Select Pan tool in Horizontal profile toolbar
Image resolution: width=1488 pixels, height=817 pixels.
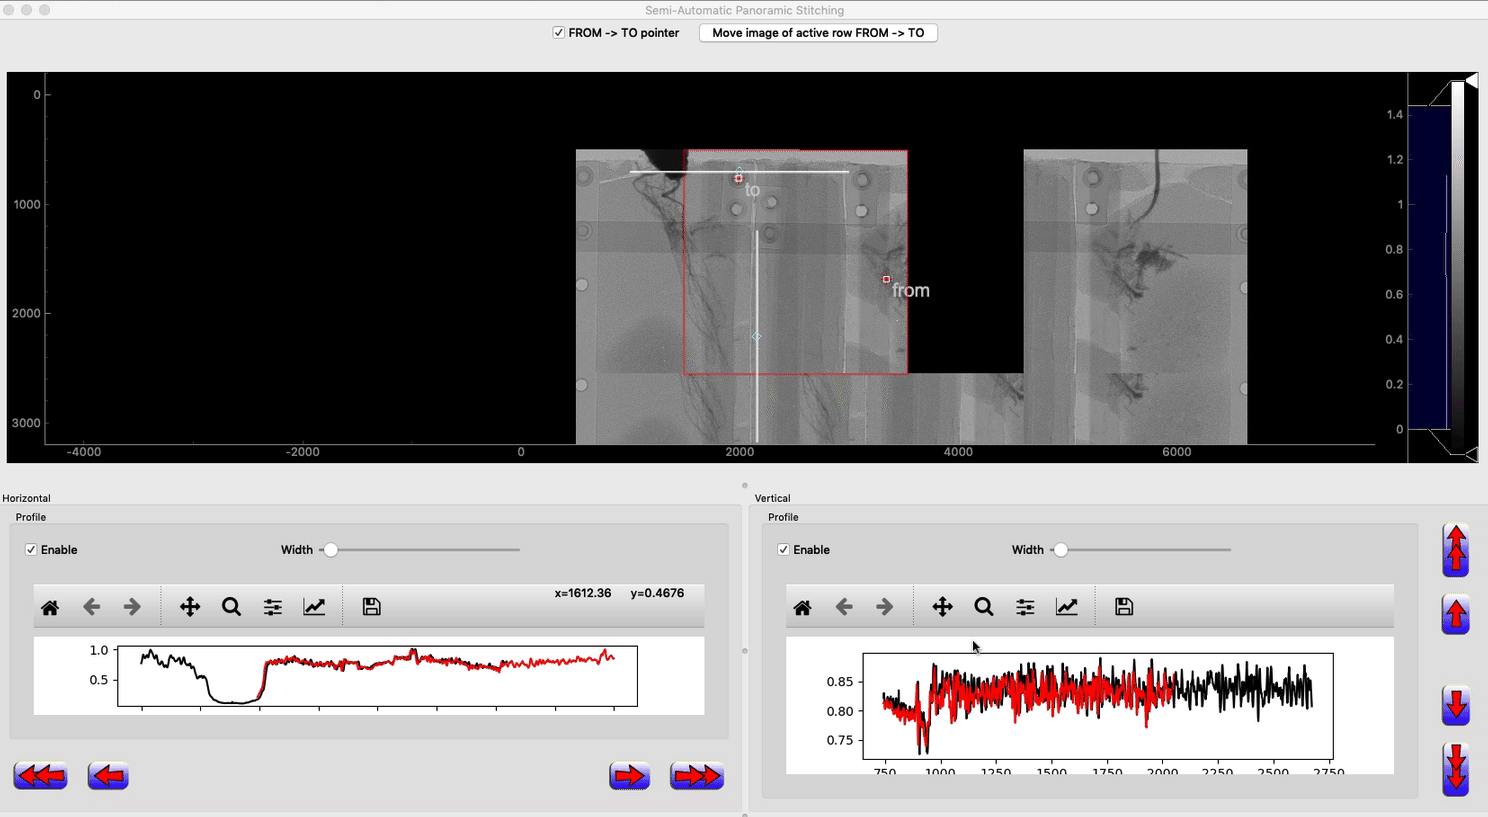pyautogui.click(x=190, y=607)
